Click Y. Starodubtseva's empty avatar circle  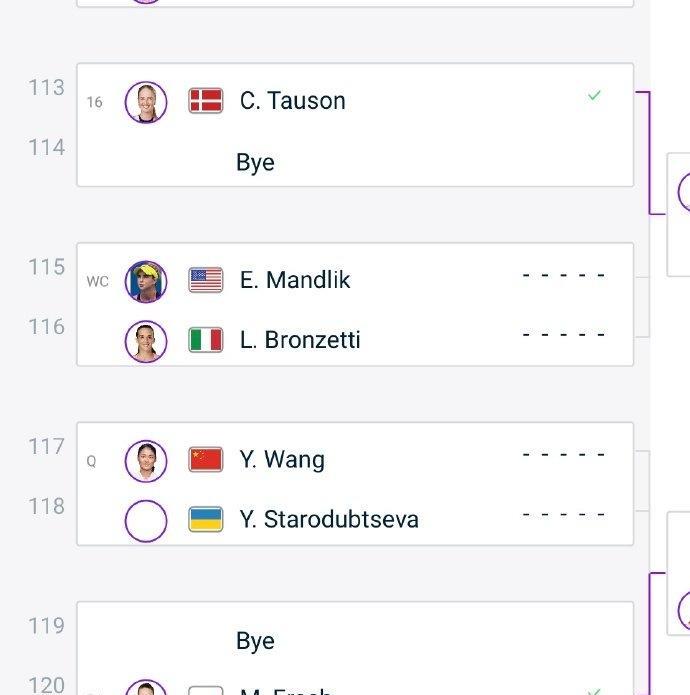pyautogui.click(x=146, y=521)
